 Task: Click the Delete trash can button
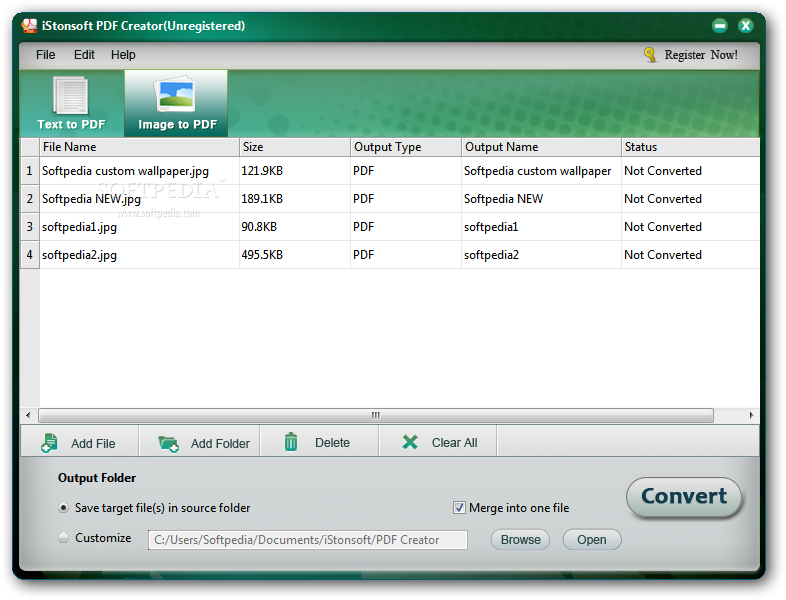319,443
